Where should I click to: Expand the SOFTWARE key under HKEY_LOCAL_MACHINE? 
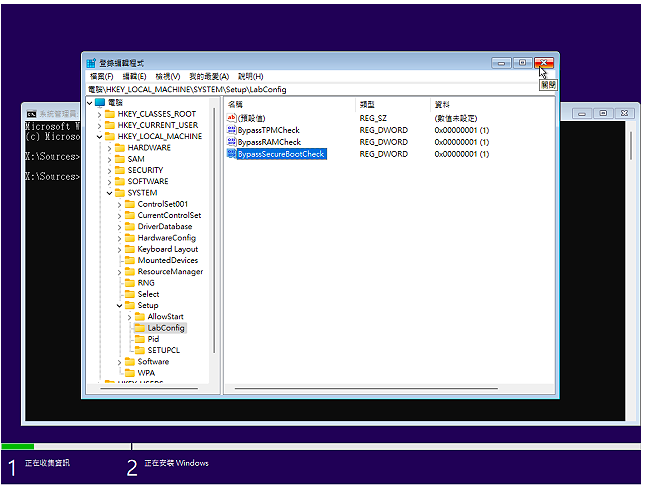[x=109, y=181]
